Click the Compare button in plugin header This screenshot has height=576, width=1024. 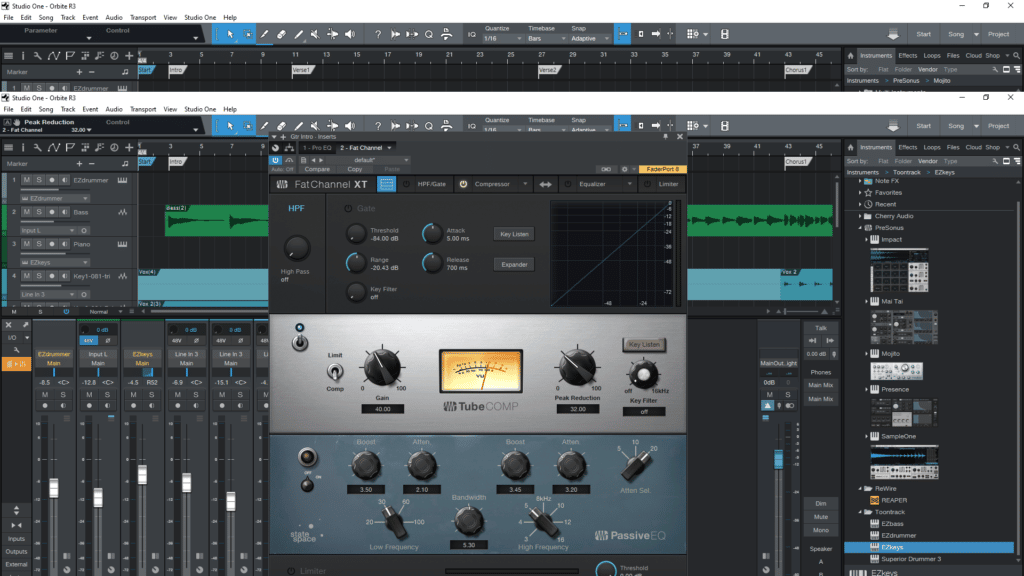point(317,169)
